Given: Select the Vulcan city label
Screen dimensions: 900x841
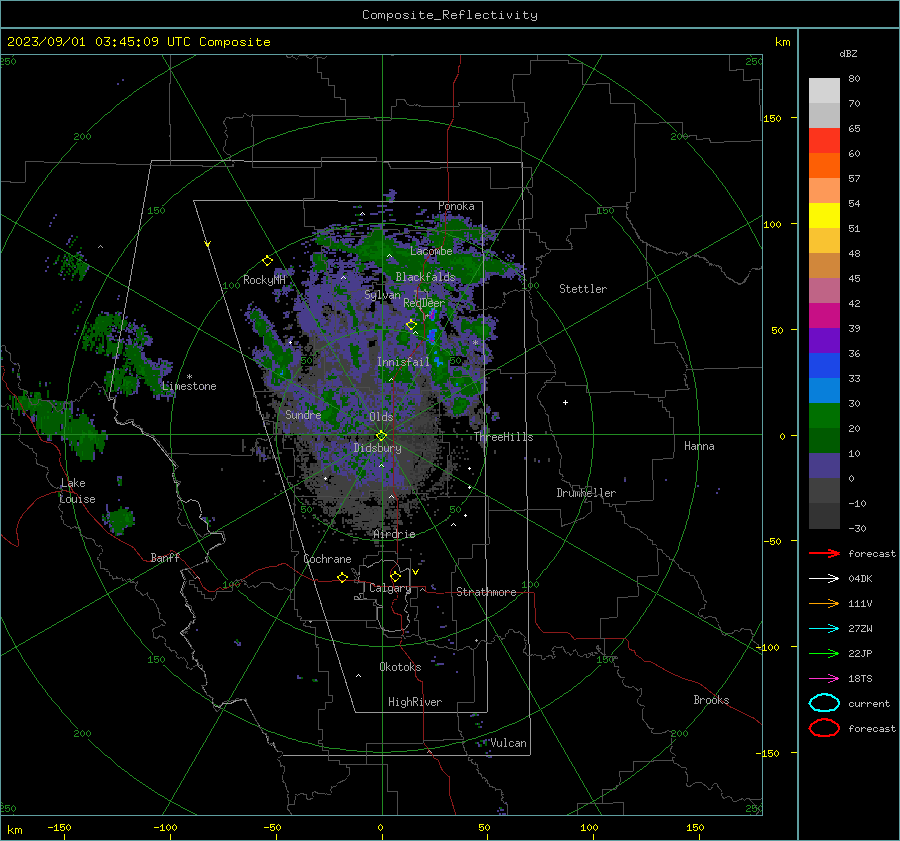Looking at the screenshot, I should pos(509,743).
